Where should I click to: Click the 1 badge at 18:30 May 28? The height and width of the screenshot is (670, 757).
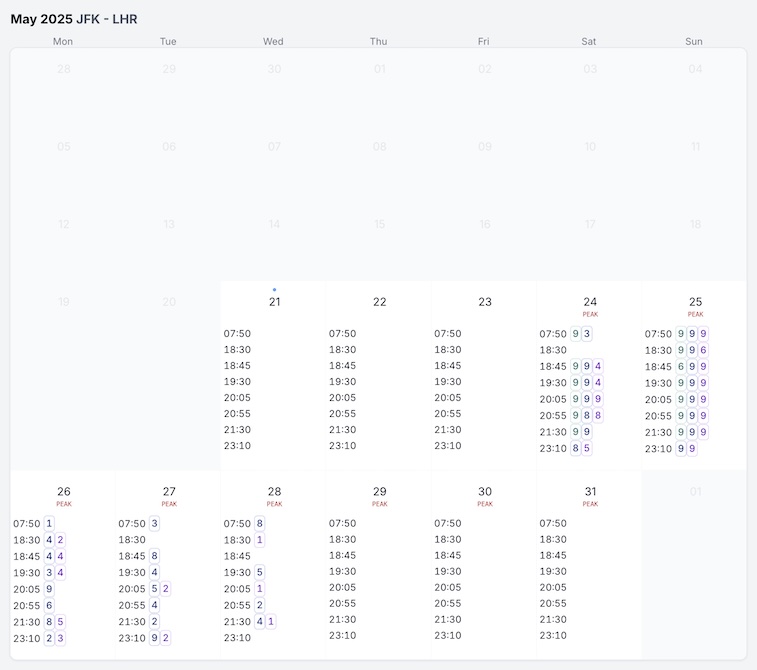259,540
